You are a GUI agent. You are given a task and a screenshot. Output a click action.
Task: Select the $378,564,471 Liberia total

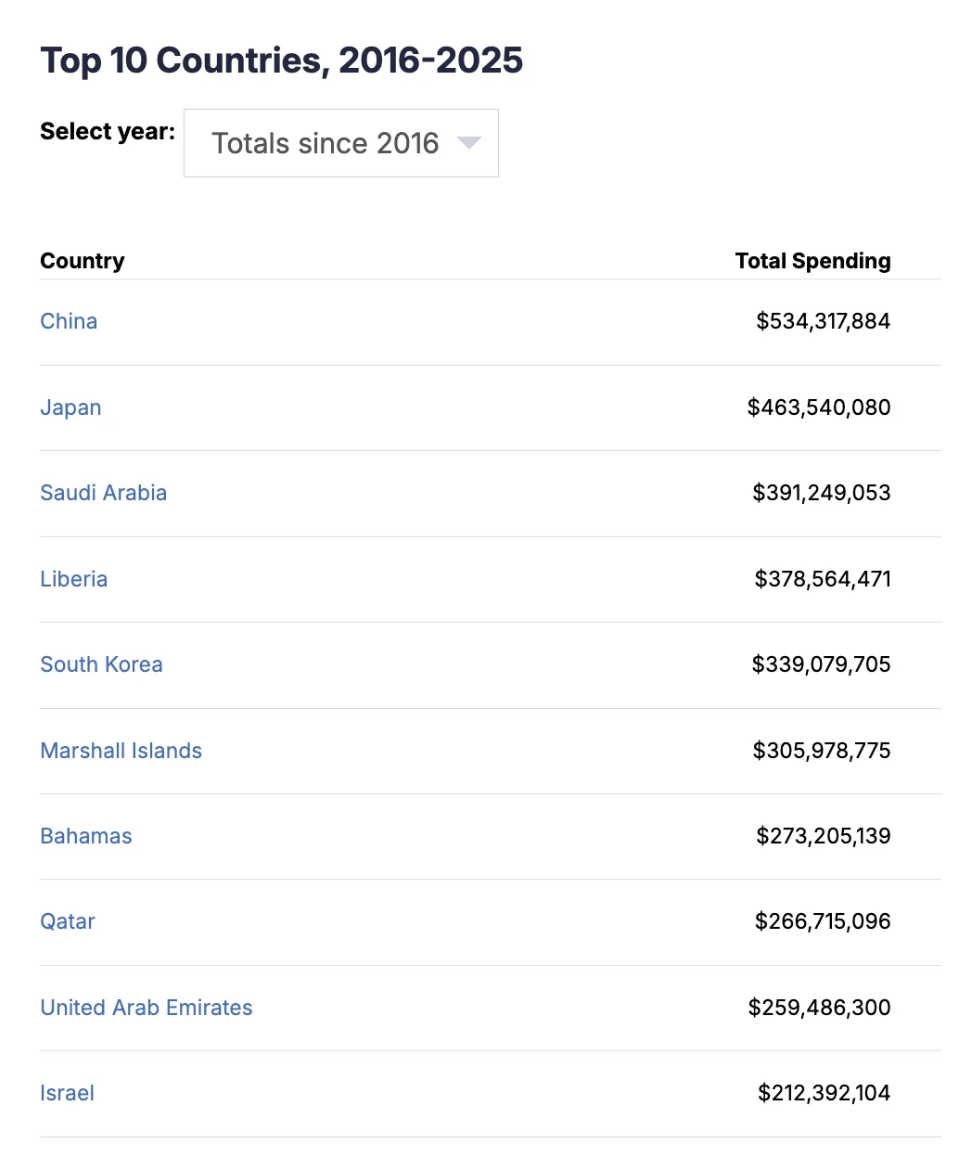[x=822, y=579]
